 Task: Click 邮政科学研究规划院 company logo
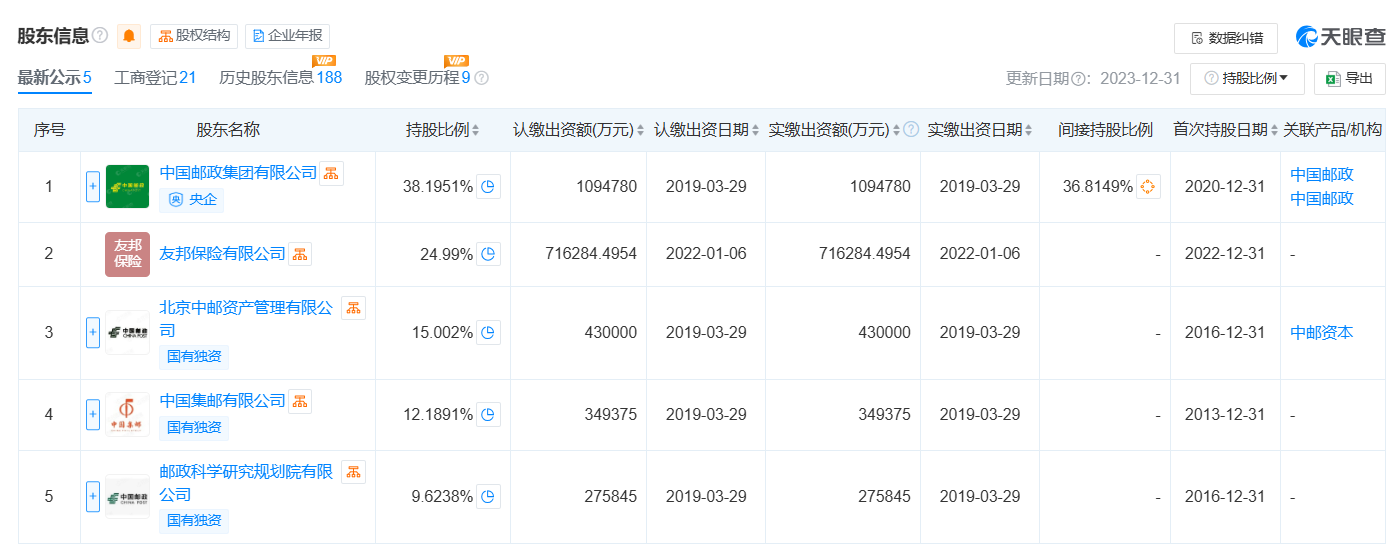point(127,496)
